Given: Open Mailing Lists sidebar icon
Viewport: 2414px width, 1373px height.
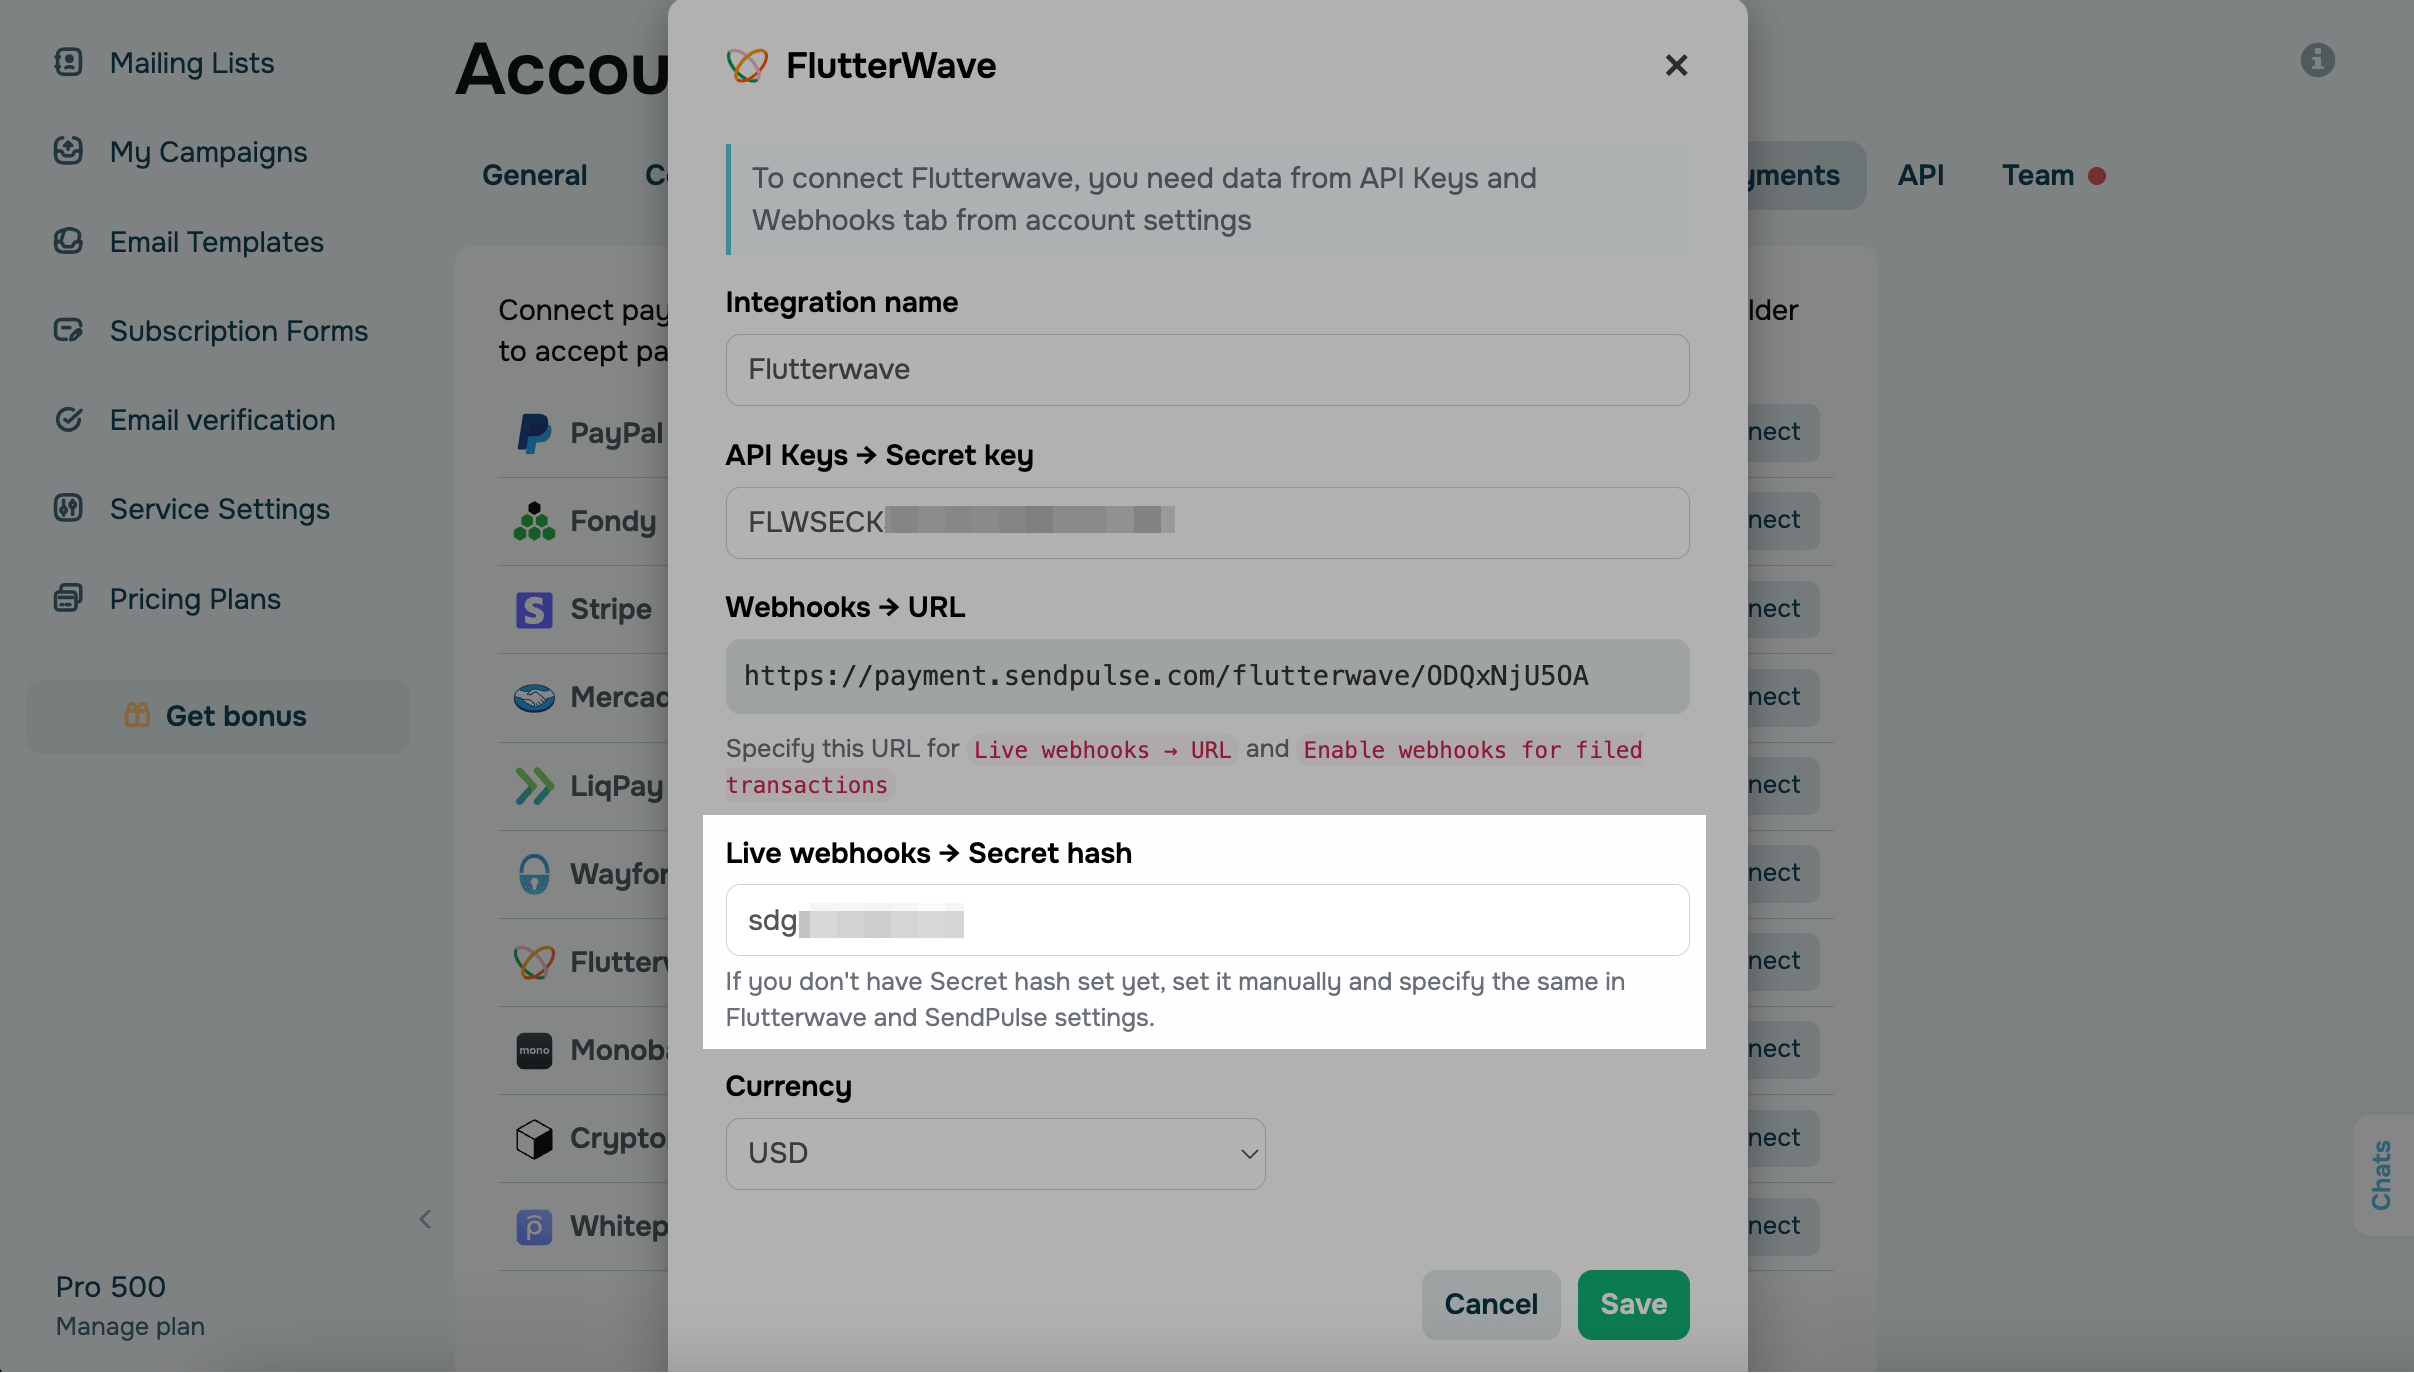Looking at the screenshot, I should click(x=68, y=62).
